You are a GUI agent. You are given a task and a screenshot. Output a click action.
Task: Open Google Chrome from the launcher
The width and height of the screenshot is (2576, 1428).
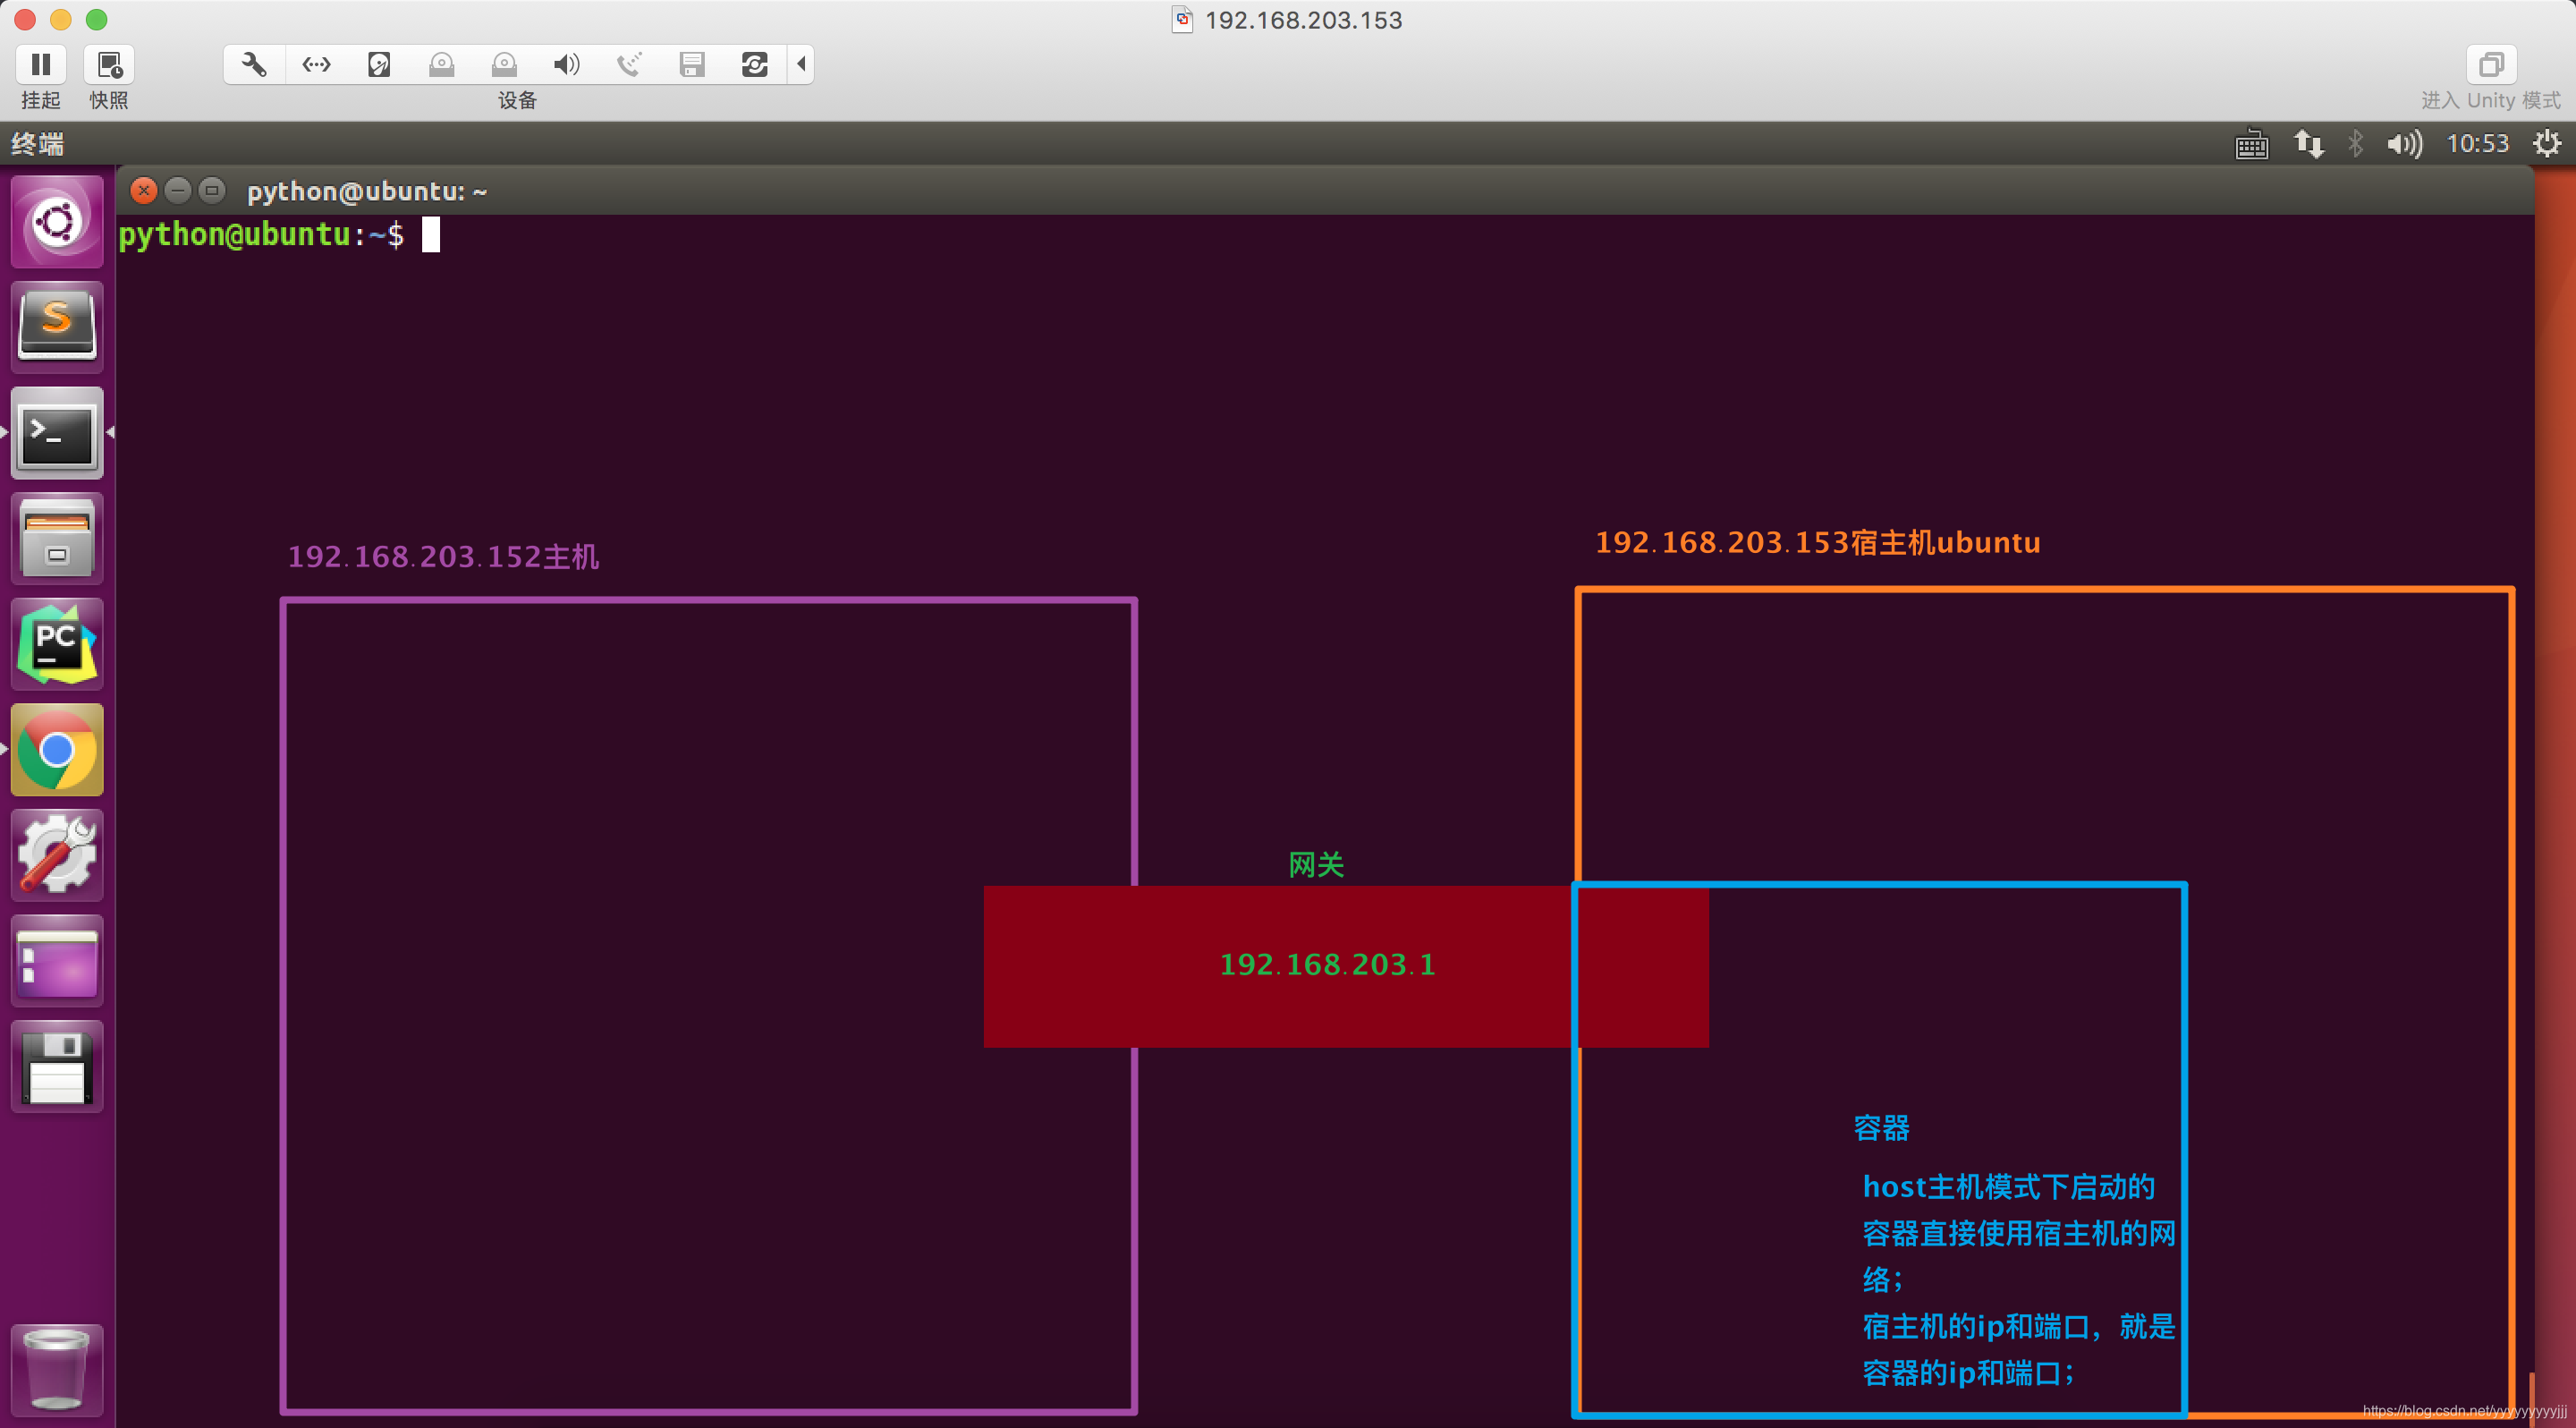57,750
